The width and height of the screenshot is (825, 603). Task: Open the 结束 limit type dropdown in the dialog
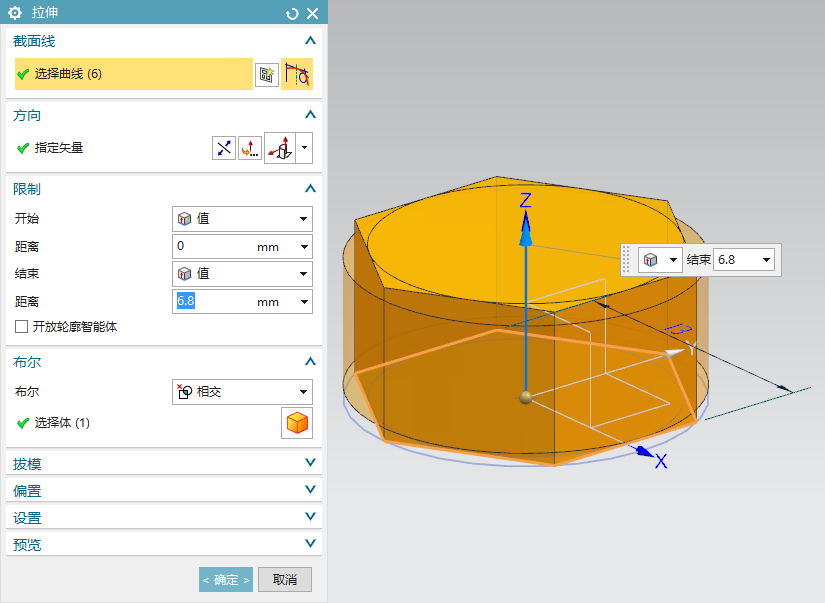tap(242, 274)
